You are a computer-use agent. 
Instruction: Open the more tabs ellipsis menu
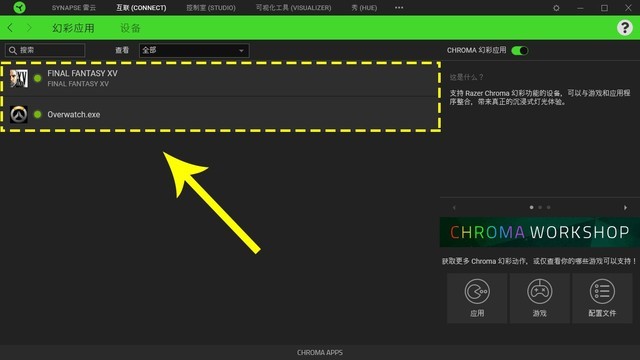[x=399, y=7]
